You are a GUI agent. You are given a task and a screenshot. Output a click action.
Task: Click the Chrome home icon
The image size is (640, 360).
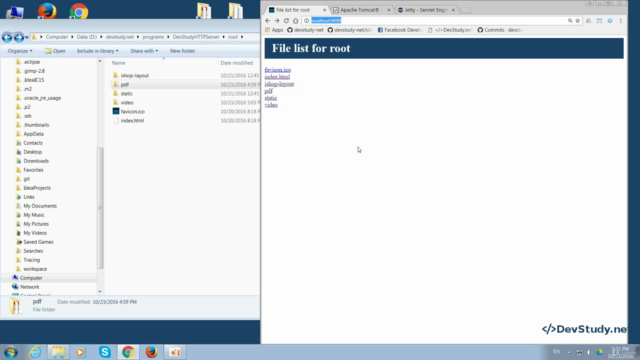click(x=296, y=20)
